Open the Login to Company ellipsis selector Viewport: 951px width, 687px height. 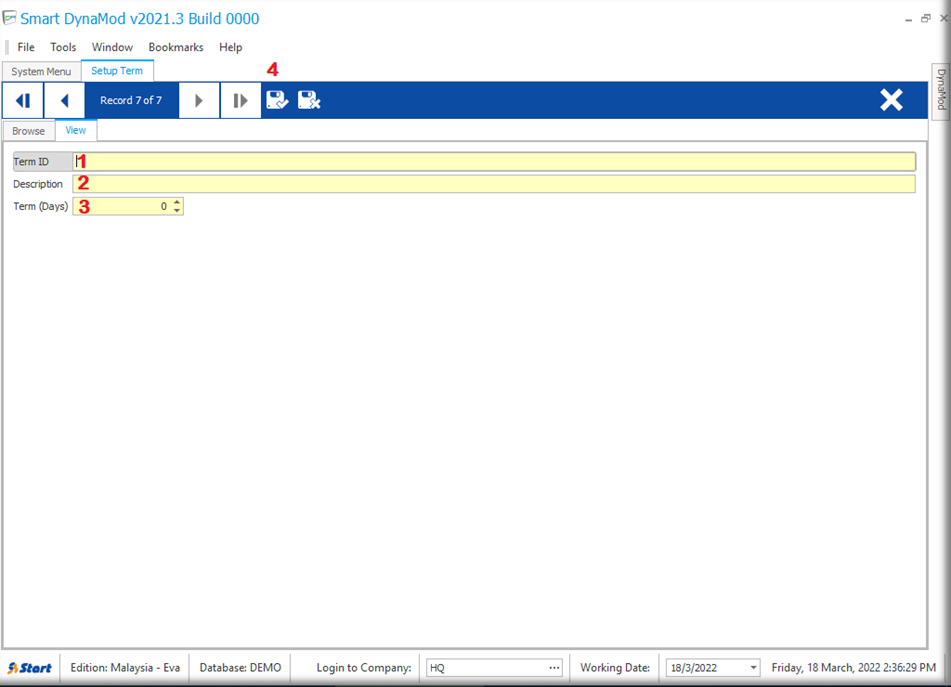click(554, 668)
